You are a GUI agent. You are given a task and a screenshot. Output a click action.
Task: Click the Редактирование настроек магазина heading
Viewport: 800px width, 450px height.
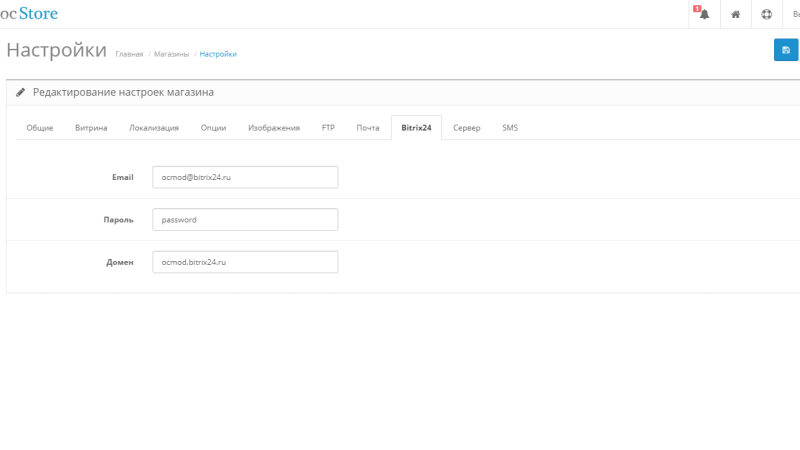tap(123, 92)
